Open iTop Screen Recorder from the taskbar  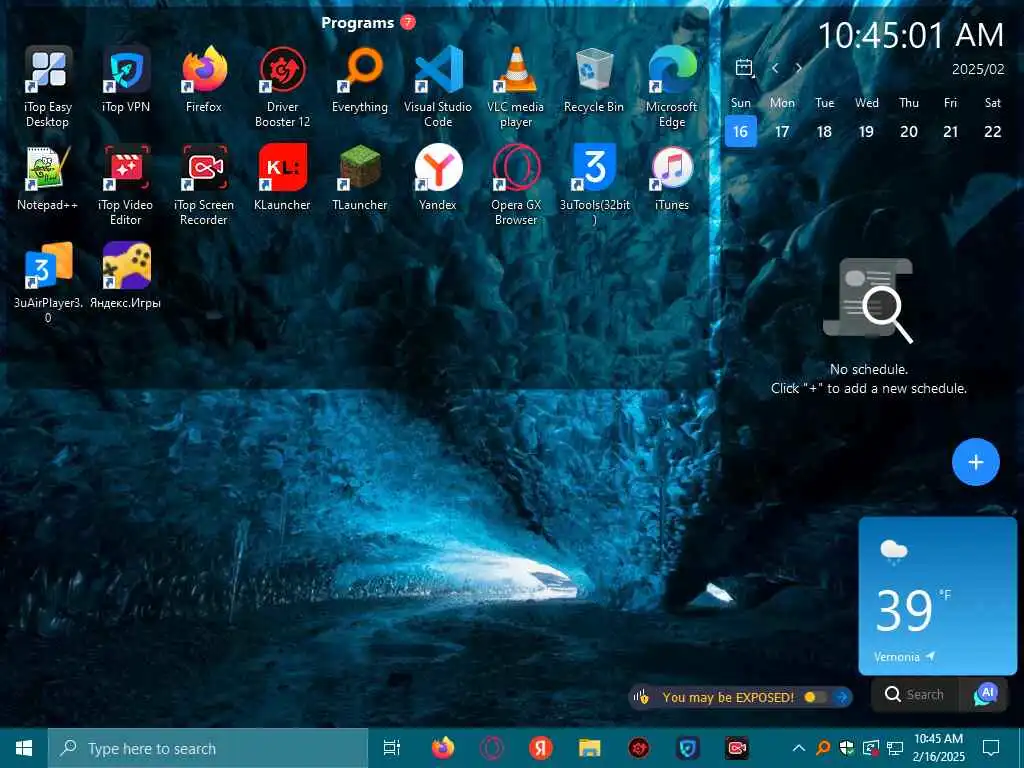(737, 748)
